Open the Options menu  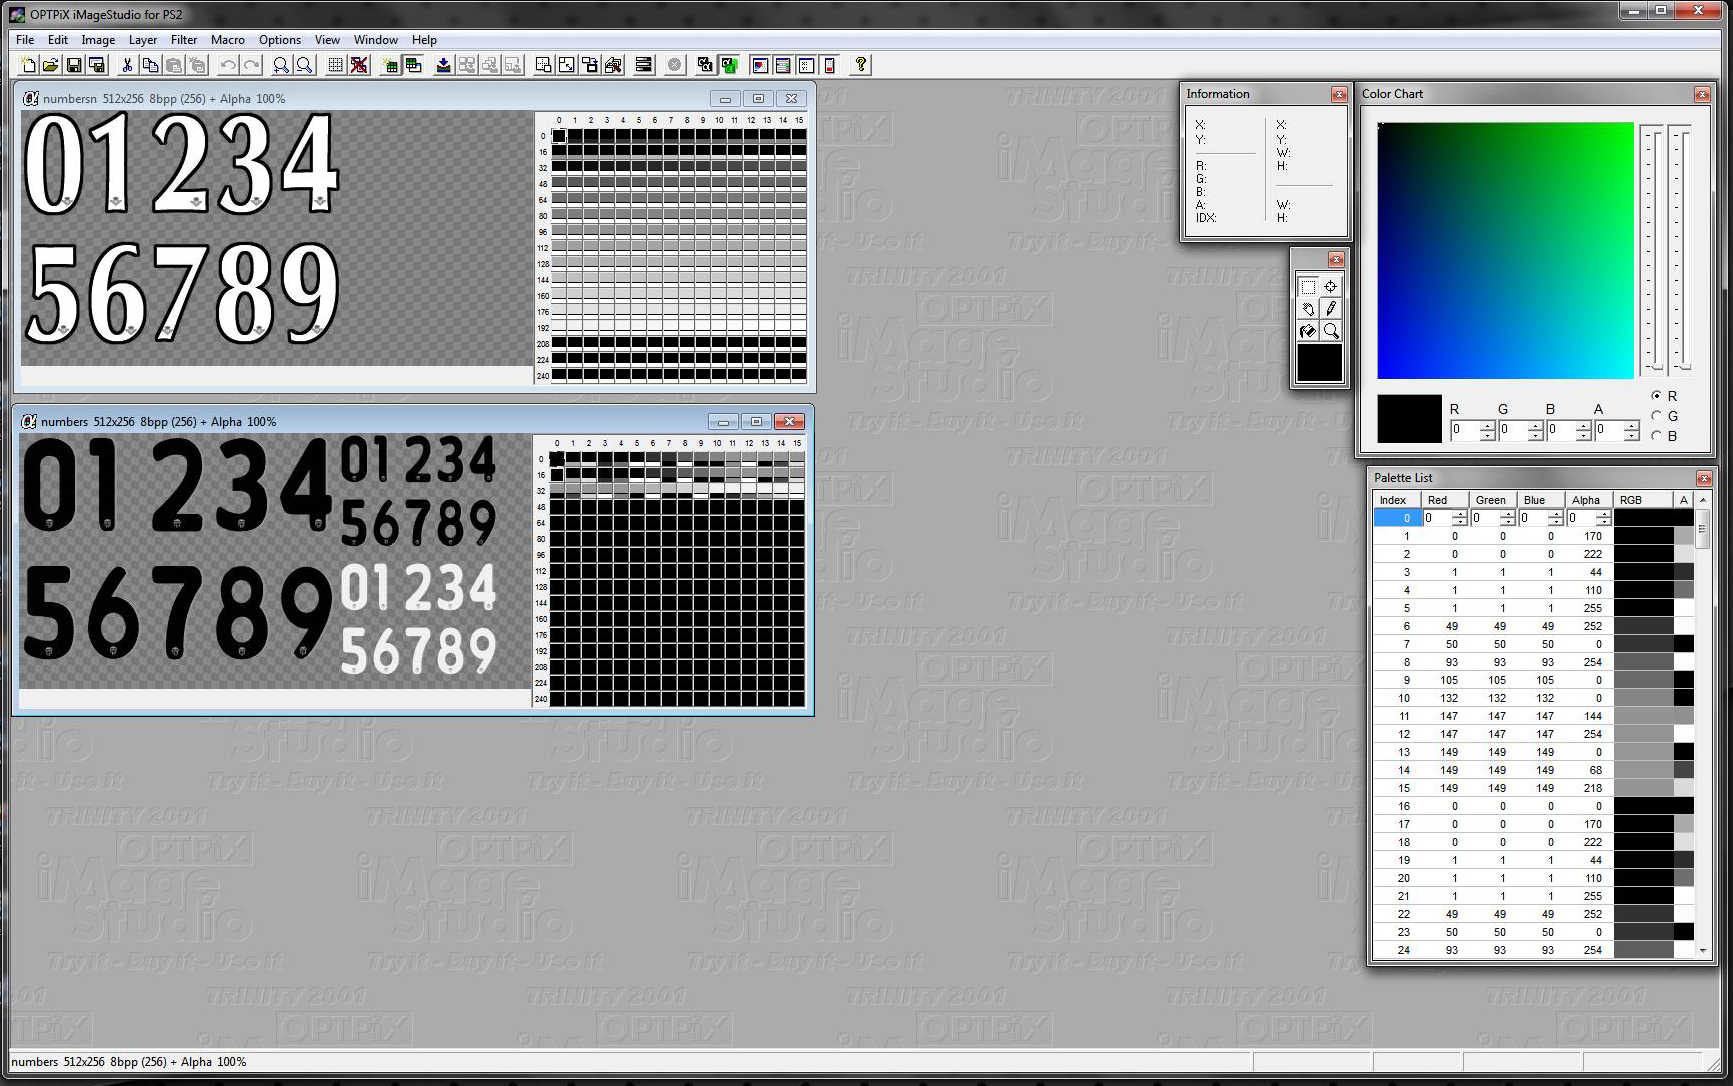coord(280,40)
